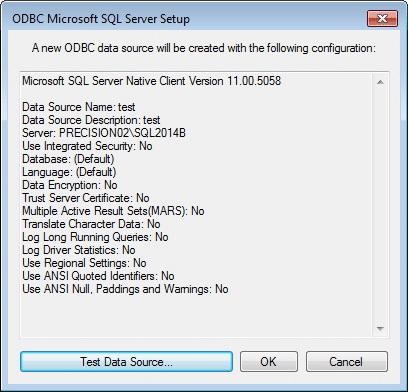Click the 'Multiple Active Result Sets(MARS): No' line
408x392 pixels.
pyautogui.click(x=113, y=211)
